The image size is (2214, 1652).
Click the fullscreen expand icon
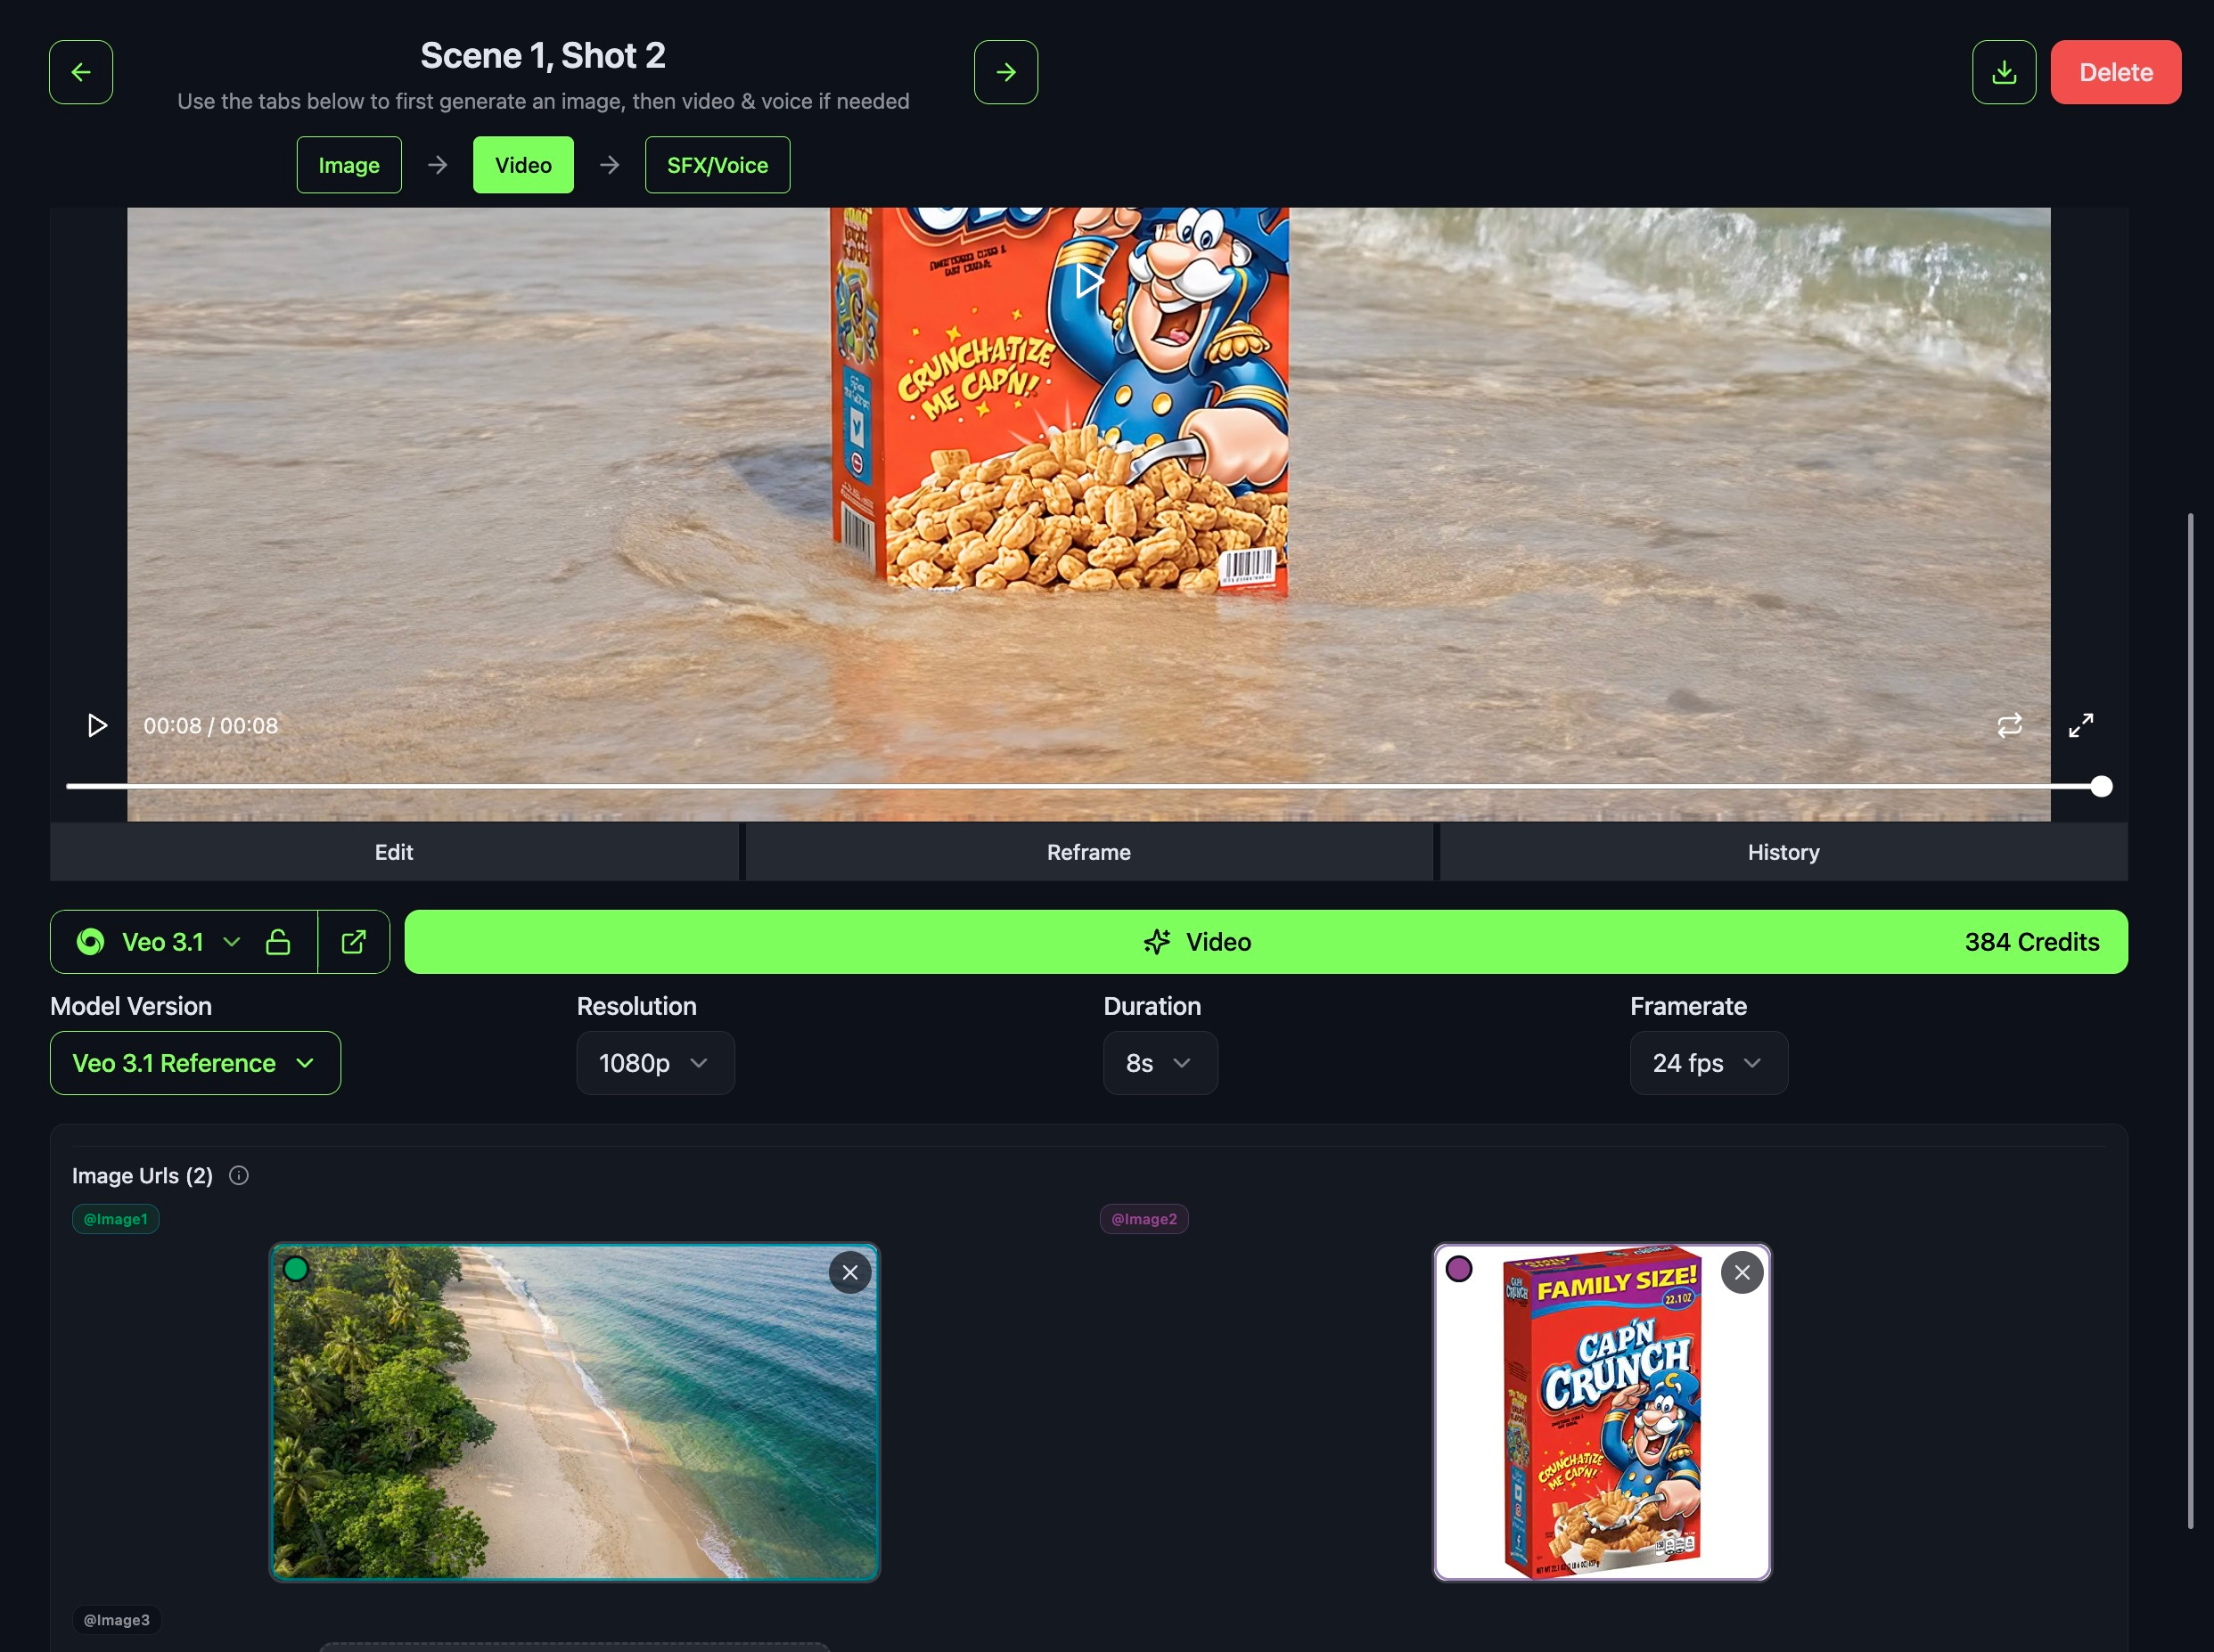[2081, 725]
